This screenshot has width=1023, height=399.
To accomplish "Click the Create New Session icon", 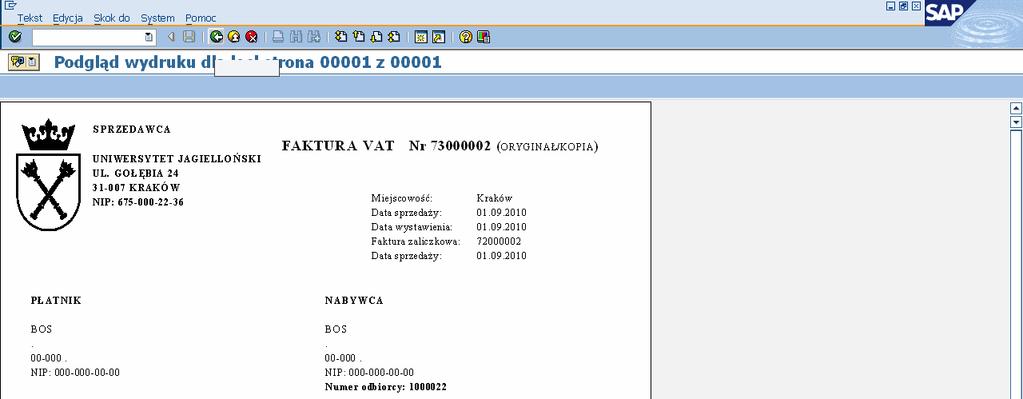I will coord(421,37).
